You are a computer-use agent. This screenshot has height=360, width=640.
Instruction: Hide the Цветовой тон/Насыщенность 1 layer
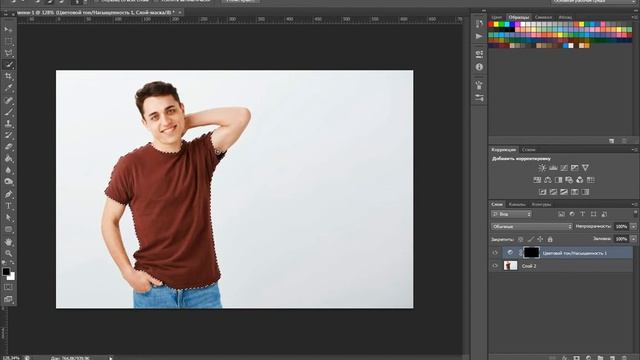(495, 253)
